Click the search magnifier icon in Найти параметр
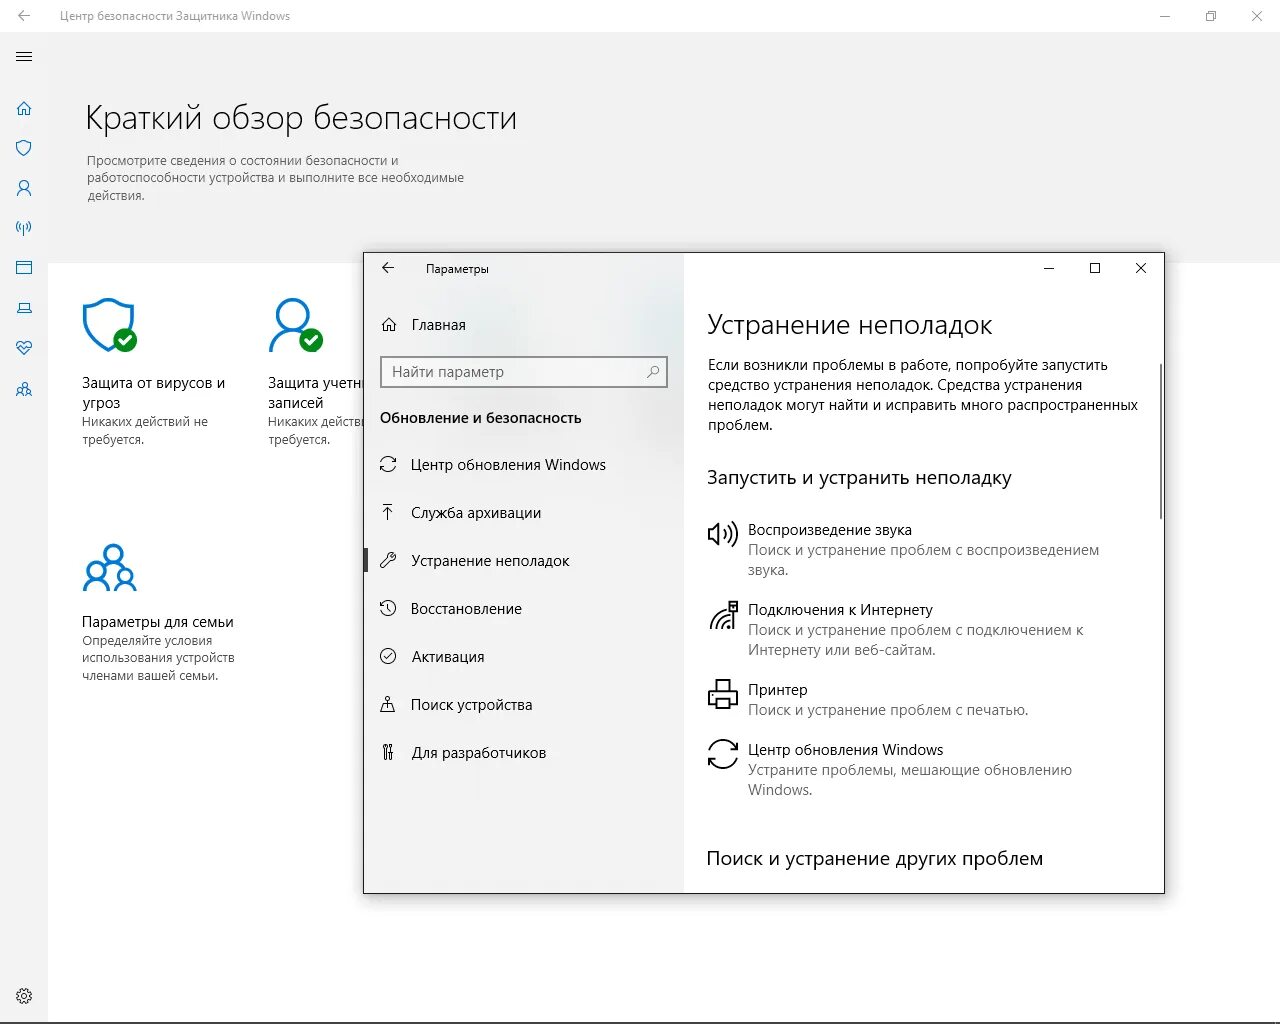The height and width of the screenshot is (1024, 1280). [653, 372]
